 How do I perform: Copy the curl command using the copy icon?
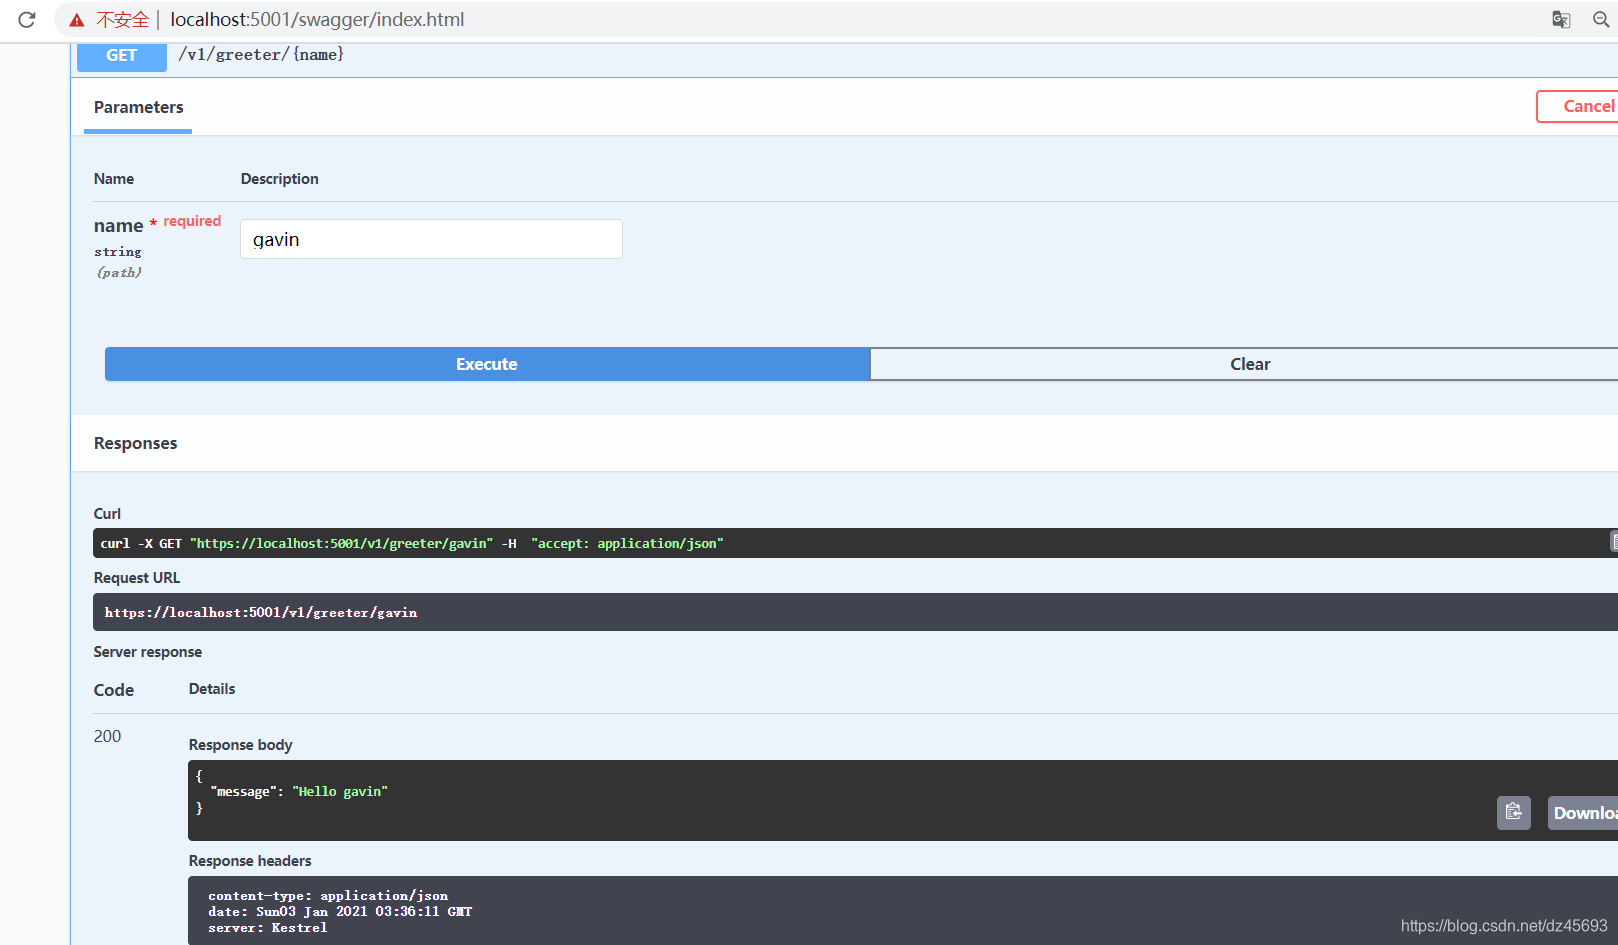click(1614, 542)
